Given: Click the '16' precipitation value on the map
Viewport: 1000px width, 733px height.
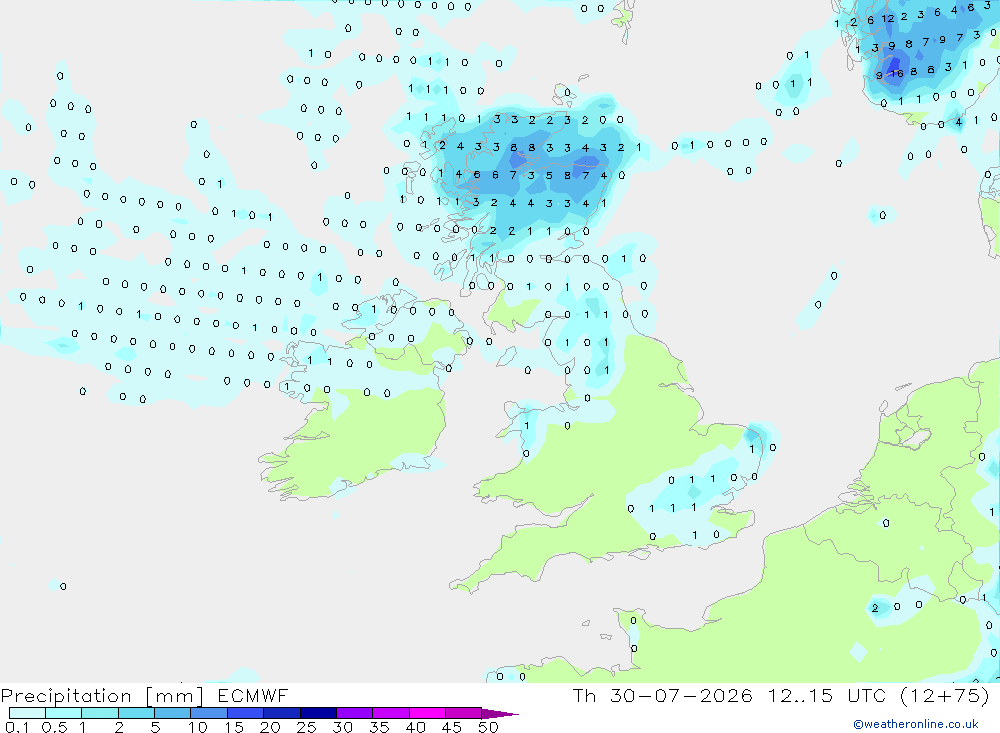Looking at the screenshot, I should [897, 73].
